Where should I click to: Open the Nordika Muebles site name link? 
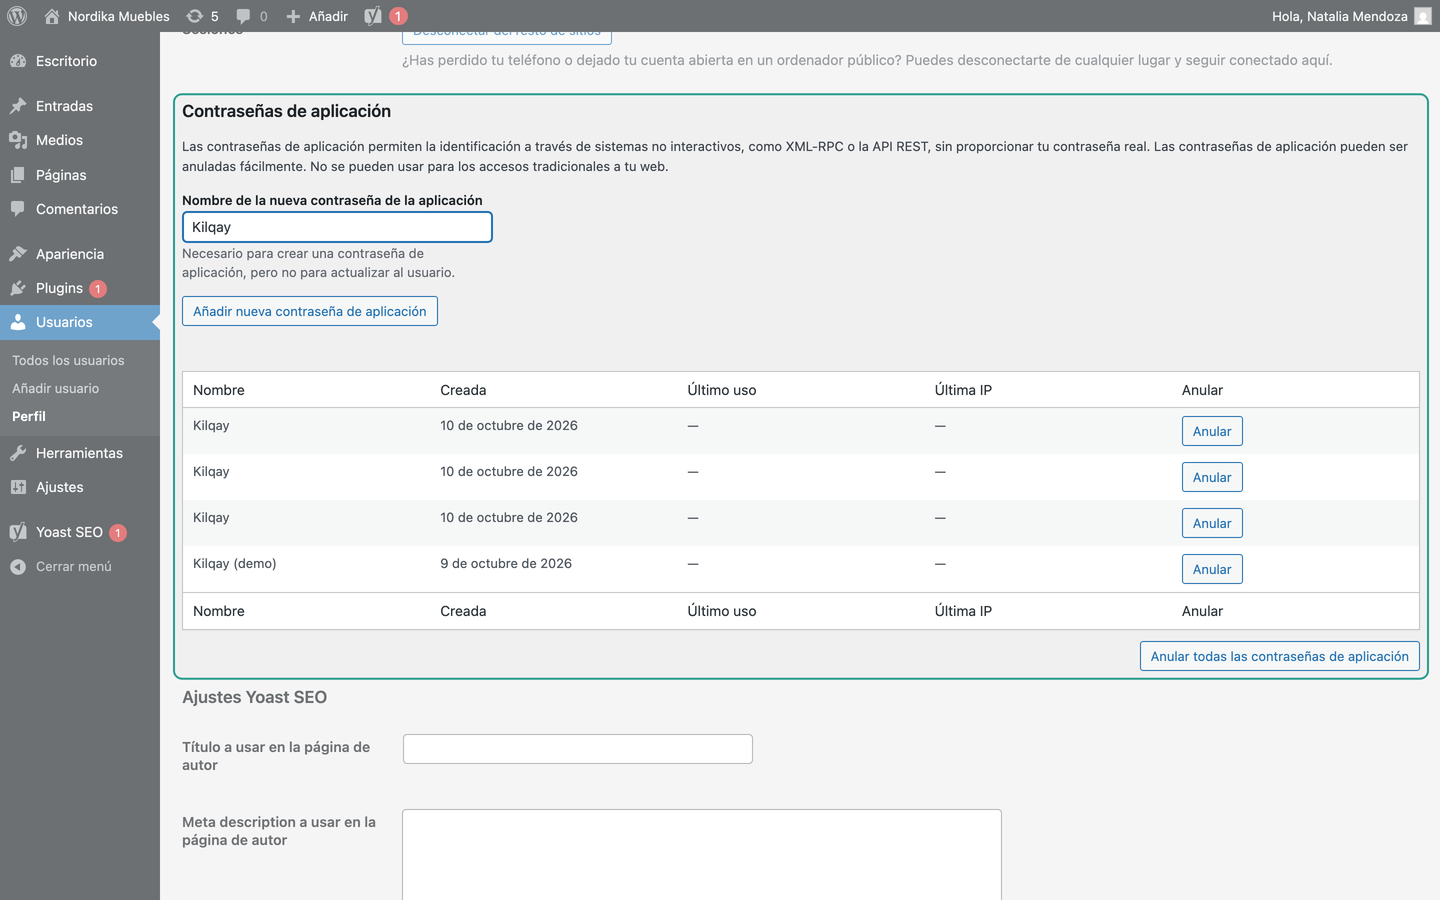(x=119, y=16)
